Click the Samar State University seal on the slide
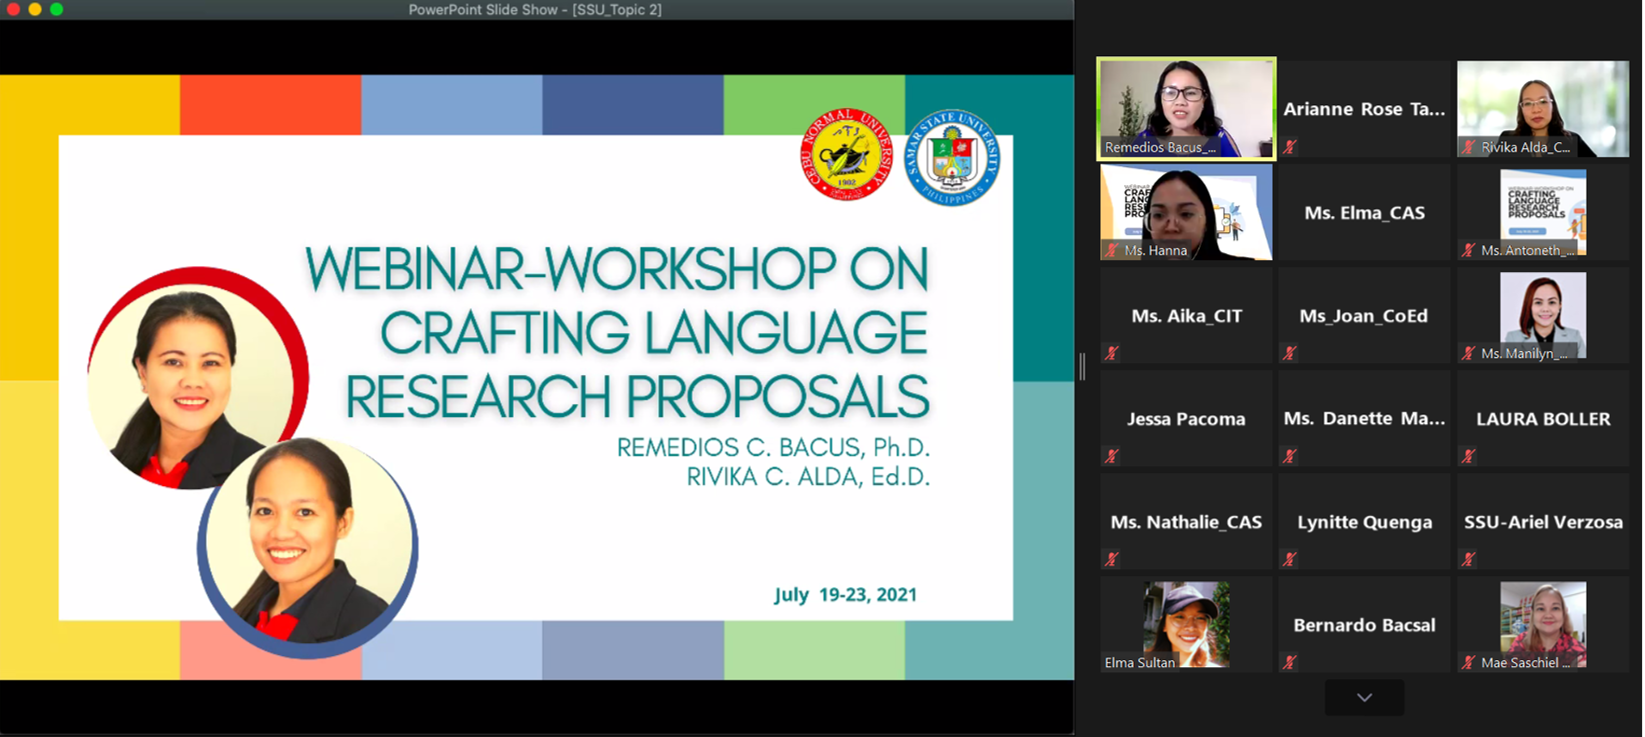 point(951,158)
